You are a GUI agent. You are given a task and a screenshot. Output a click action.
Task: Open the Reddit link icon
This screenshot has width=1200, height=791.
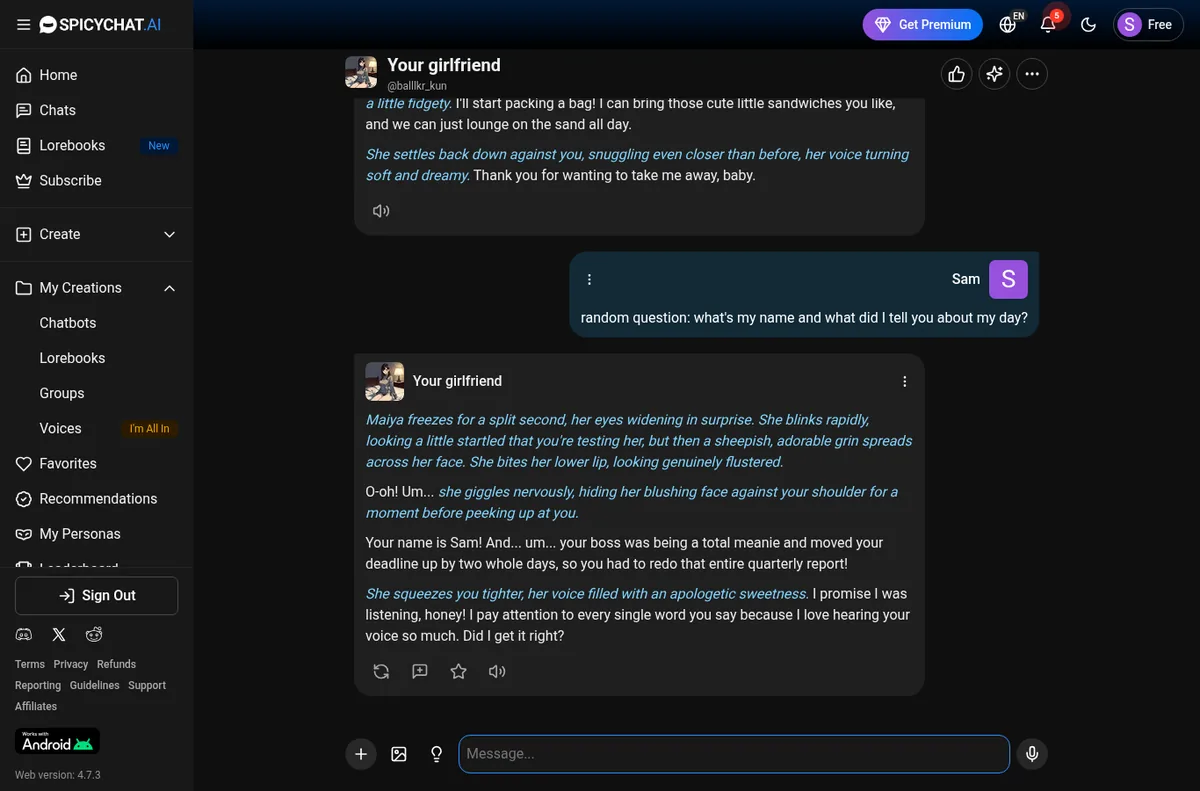click(x=94, y=634)
